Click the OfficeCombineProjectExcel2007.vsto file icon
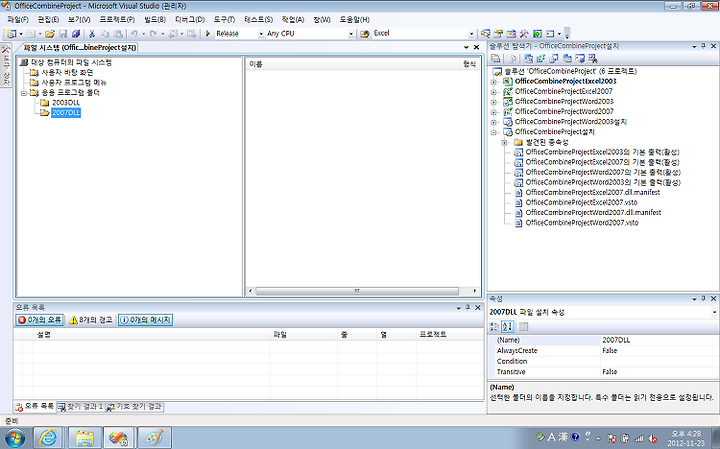Image resolution: width=720 pixels, height=449 pixels. pos(518,202)
